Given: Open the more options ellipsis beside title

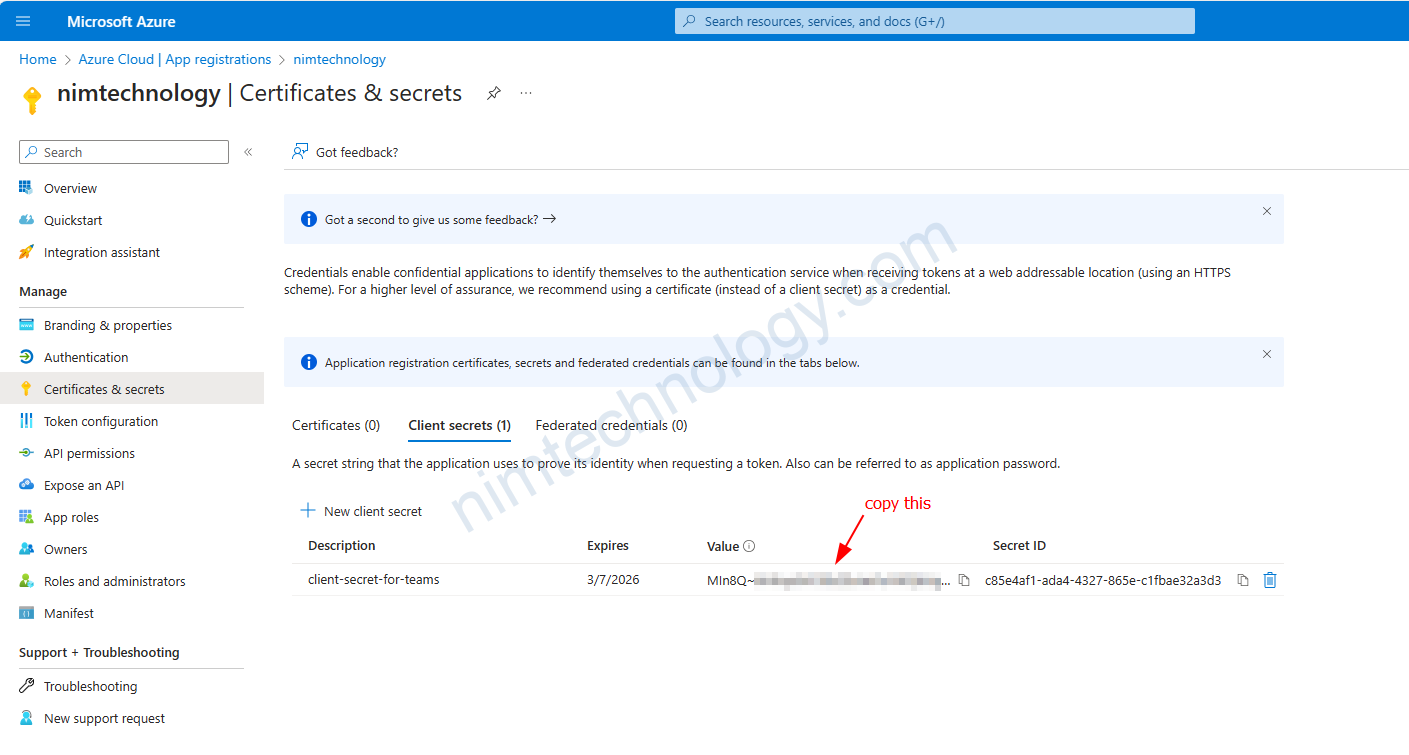Looking at the screenshot, I should click(x=526, y=93).
